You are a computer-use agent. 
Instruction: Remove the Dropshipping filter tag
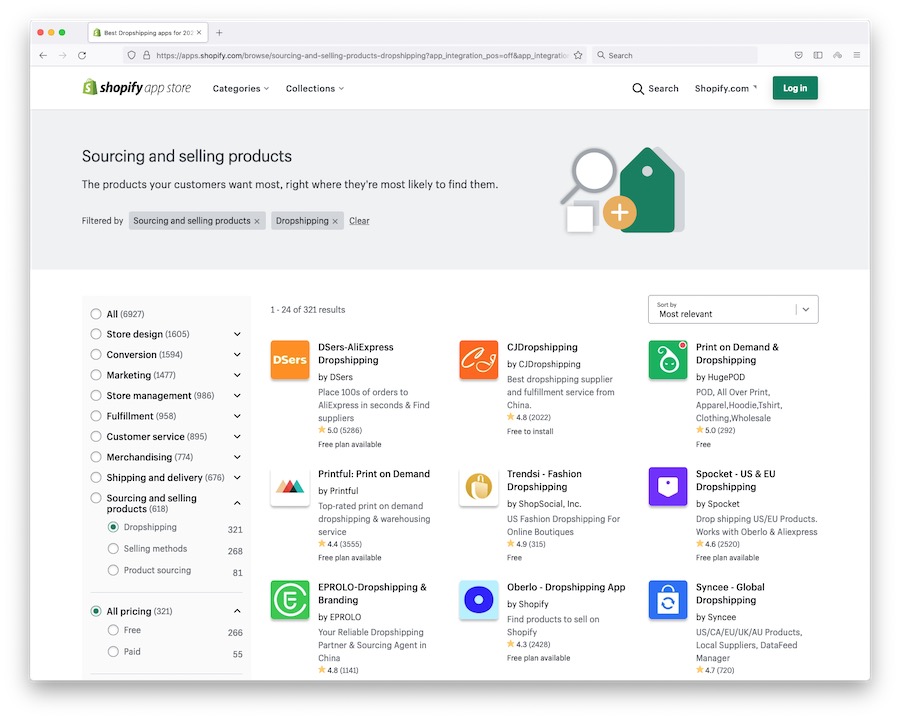click(x=335, y=221)
